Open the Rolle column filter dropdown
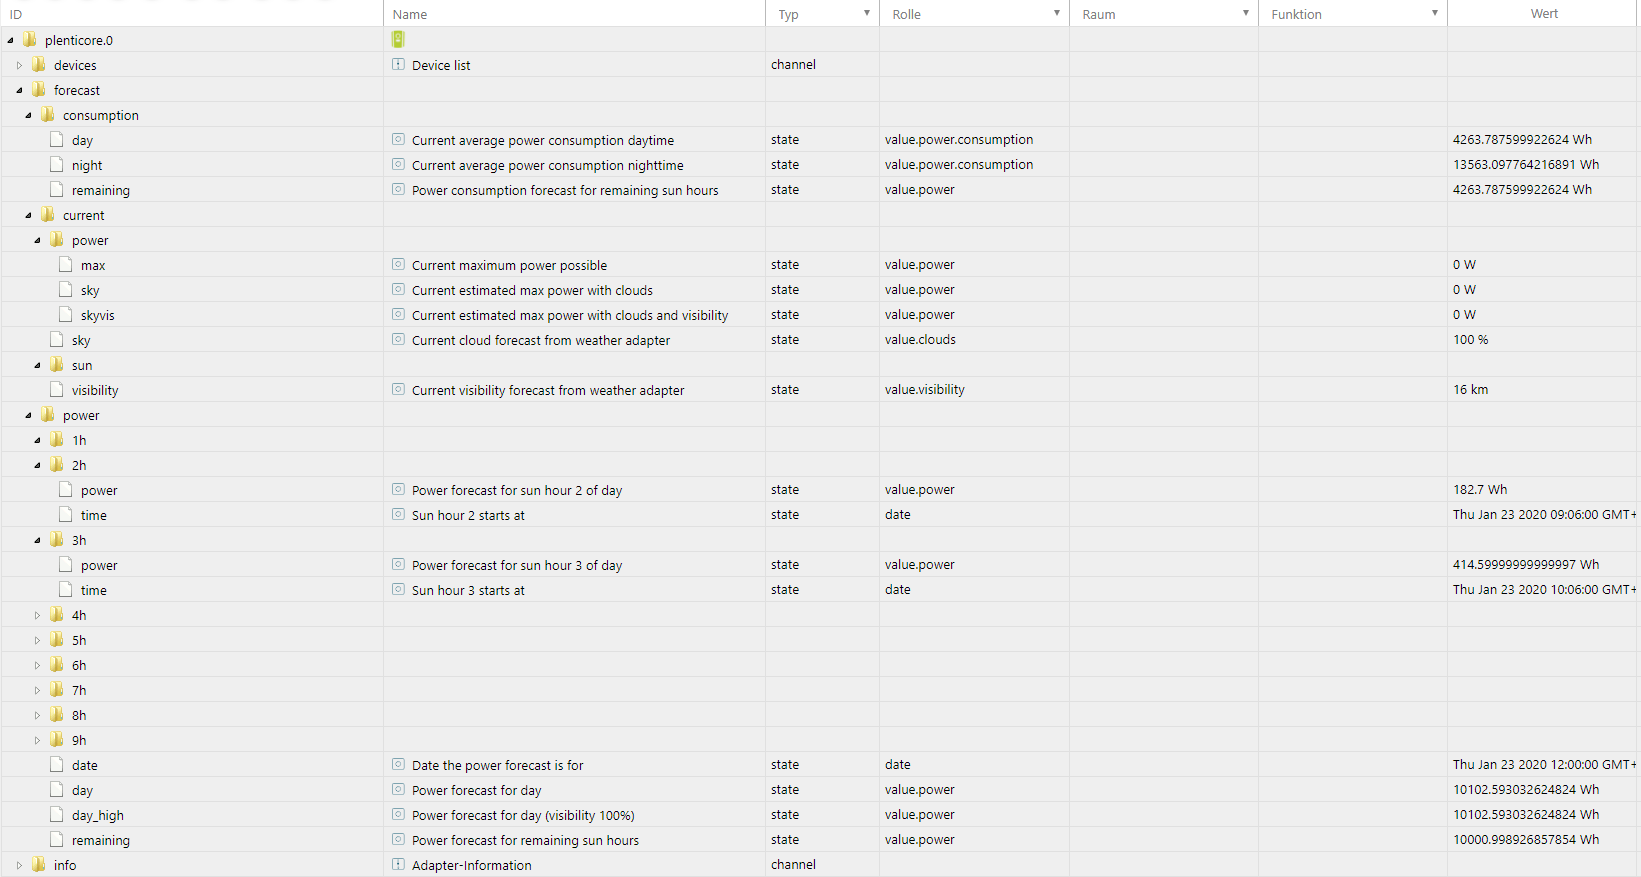Image resolution: width=1641 pixels, height=877 pixels. click(x=1057, y=13)
